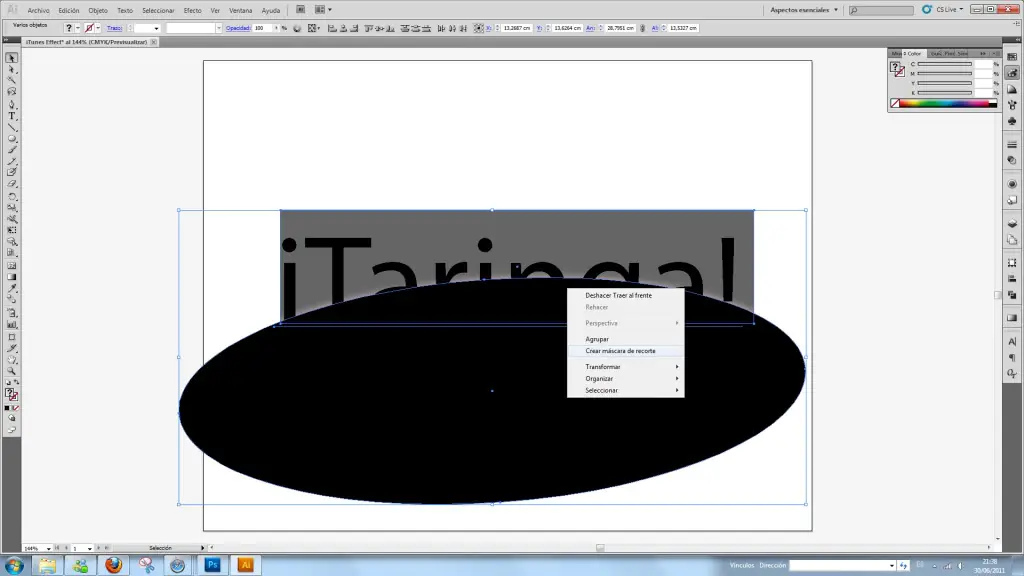Select the Line Segment tool
This screenshot has height=576, width=1024.
coord(12,127)
